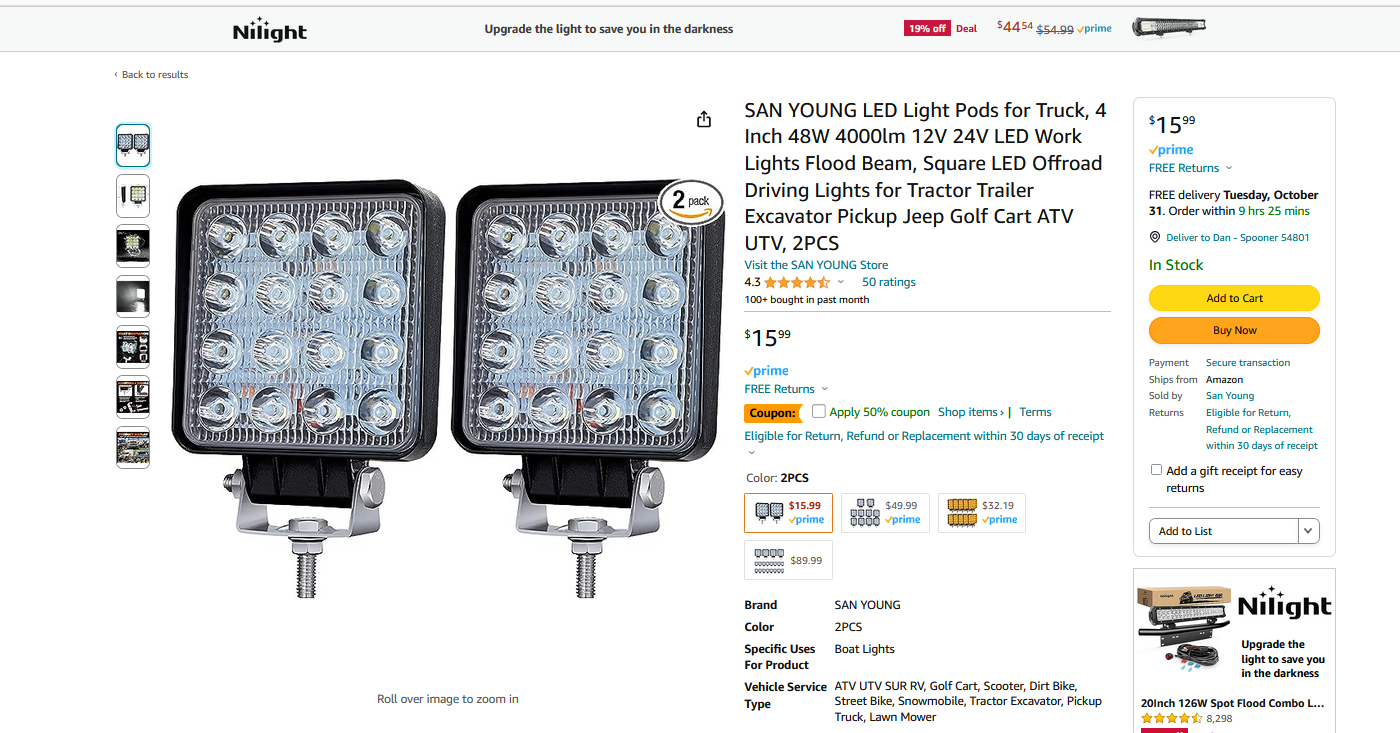Select the $49.99 color option
1400x733 pixels.
(885, 513)
